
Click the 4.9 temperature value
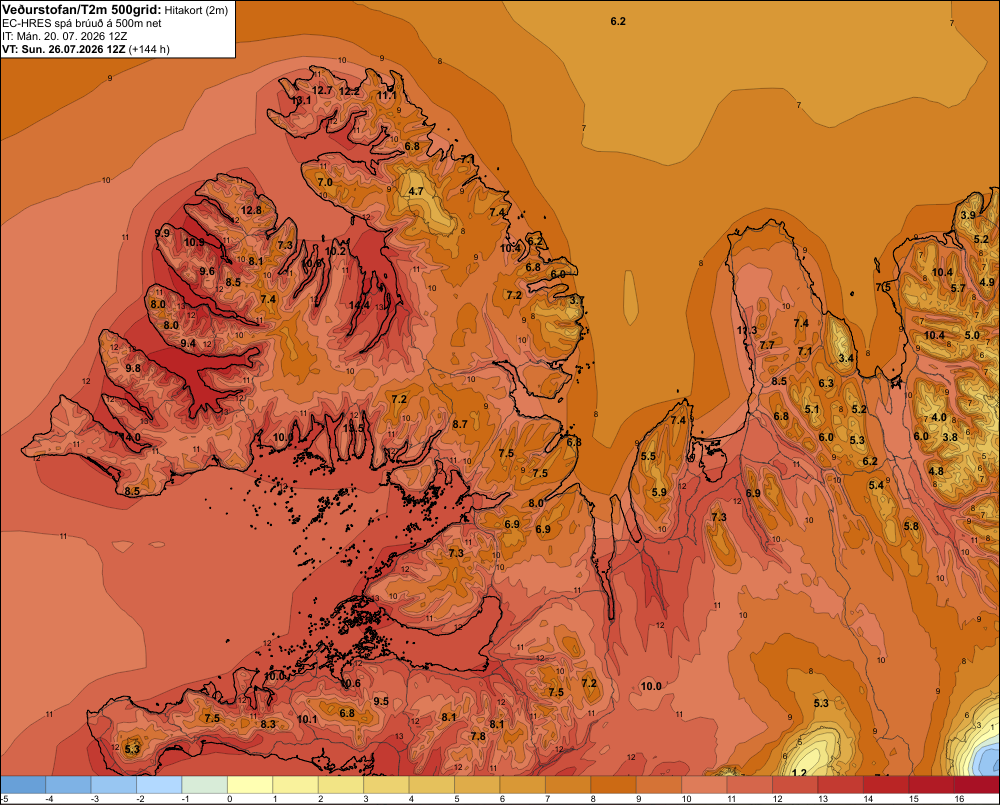pos(987,282)
